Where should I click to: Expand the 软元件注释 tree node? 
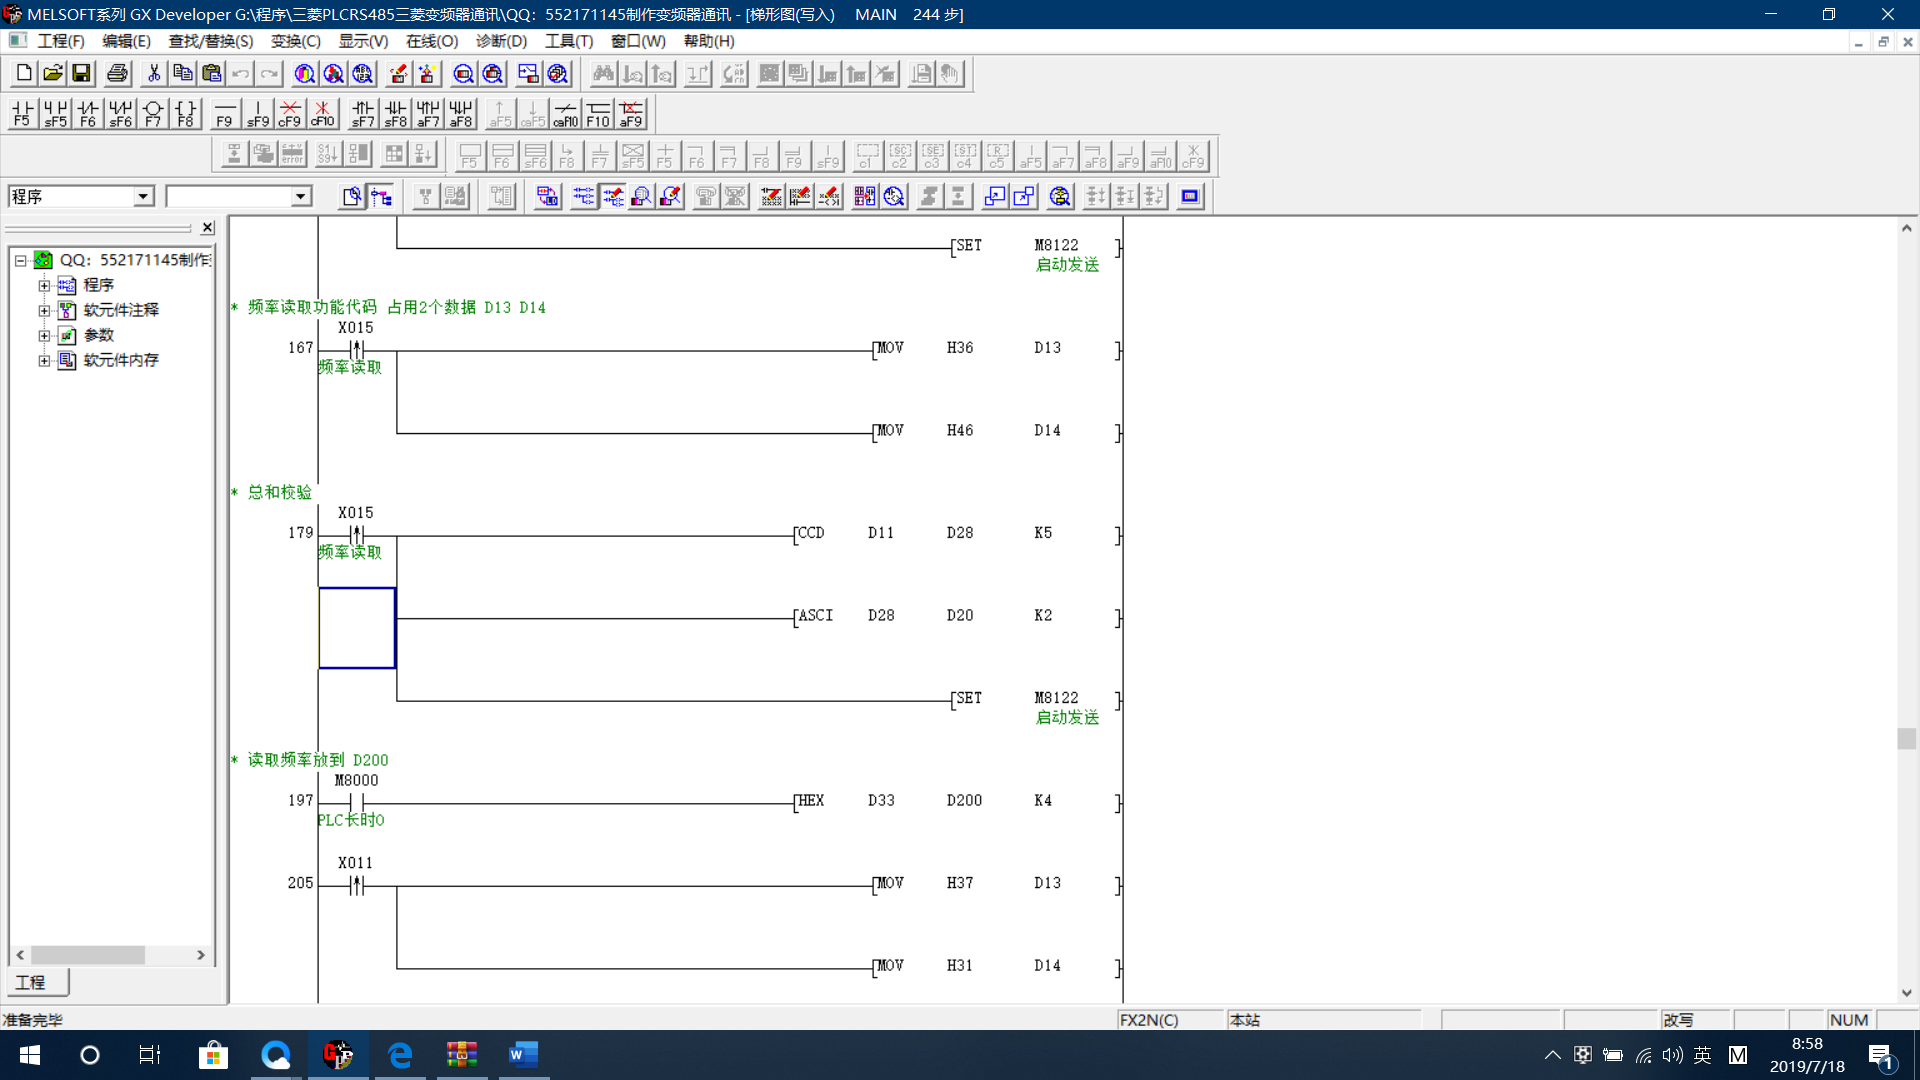[x=44, y=310]
